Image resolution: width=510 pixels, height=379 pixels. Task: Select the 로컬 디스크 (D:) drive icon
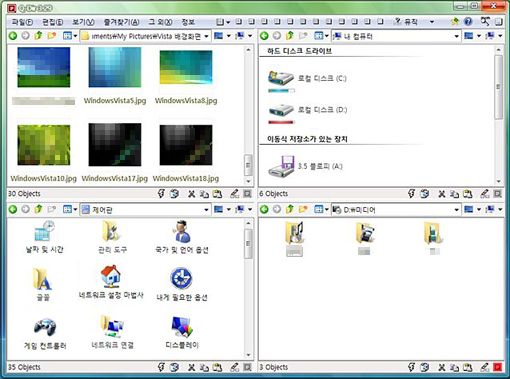pos(281,110)
